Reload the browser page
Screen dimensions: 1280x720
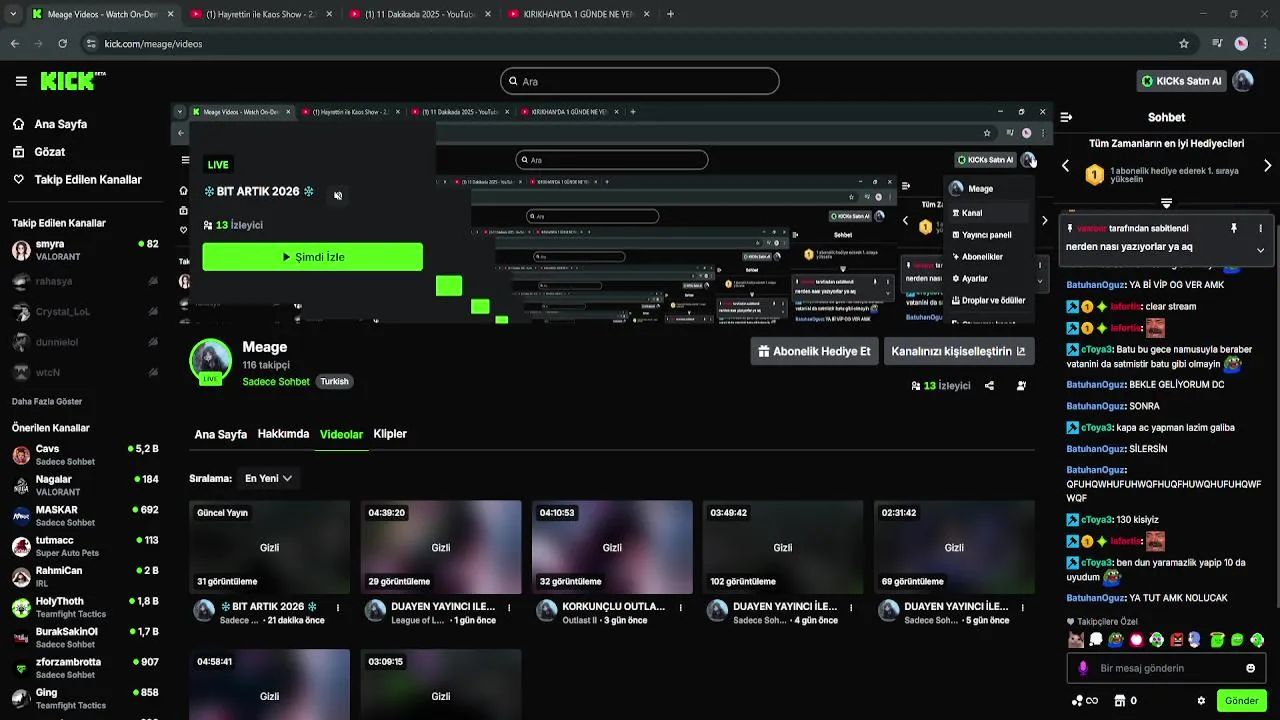[x=62, y=44]
